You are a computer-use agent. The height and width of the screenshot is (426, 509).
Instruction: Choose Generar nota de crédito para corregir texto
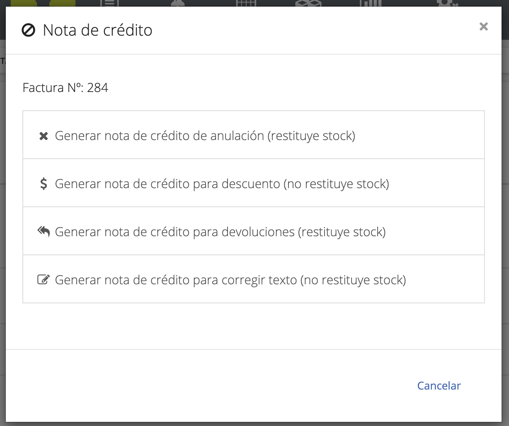(x=253, y=279)
